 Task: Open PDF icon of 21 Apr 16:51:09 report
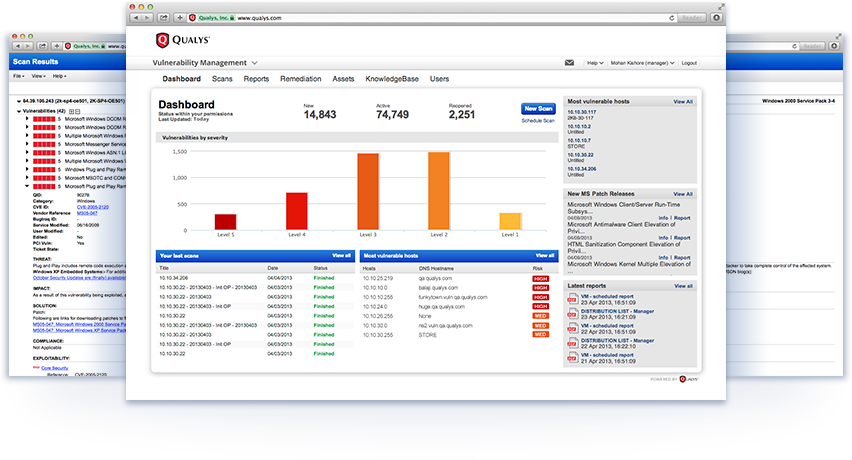pos(572,358)
